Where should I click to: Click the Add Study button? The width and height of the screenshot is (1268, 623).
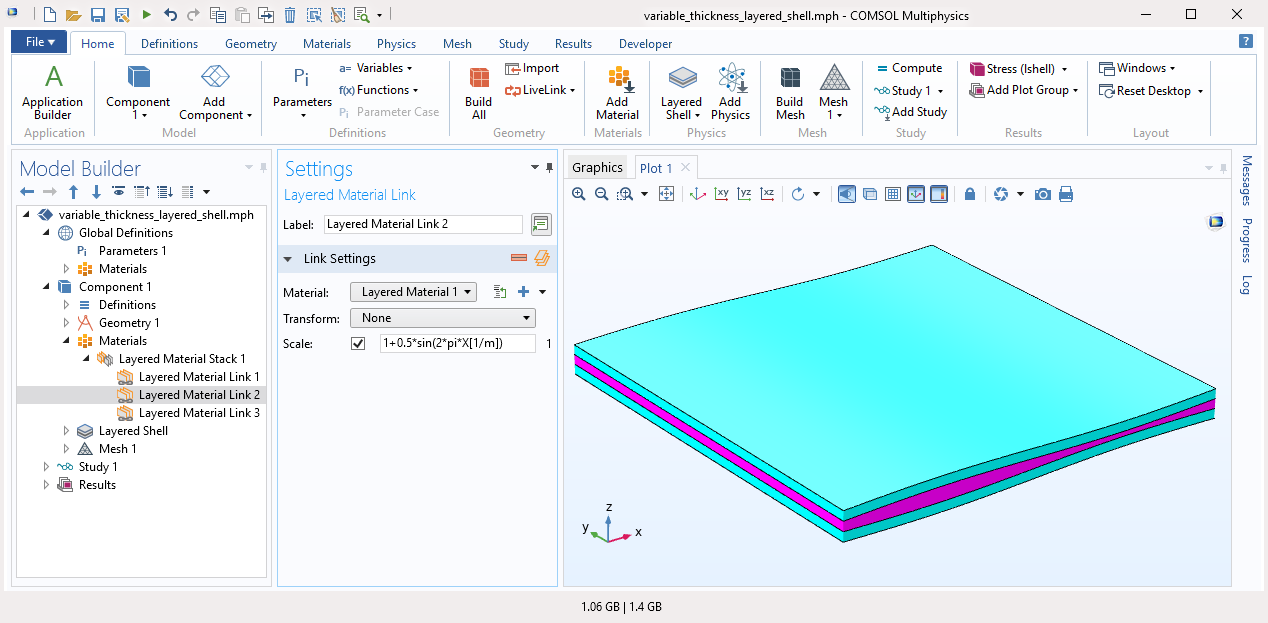coord(910,112)
